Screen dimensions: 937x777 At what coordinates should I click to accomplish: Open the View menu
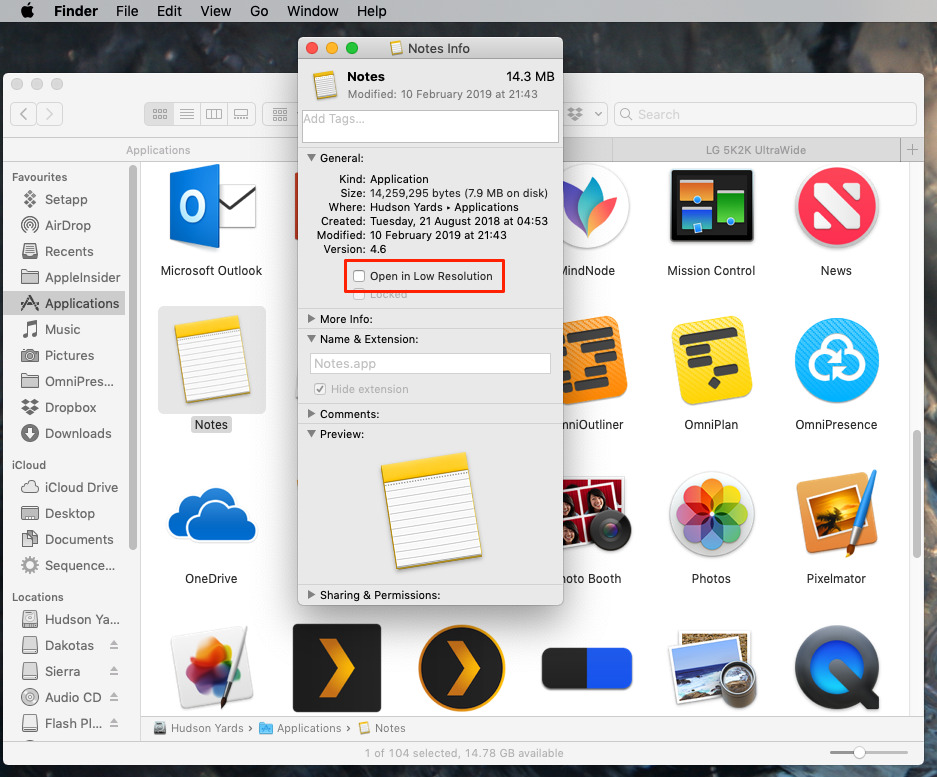(216, 11)
